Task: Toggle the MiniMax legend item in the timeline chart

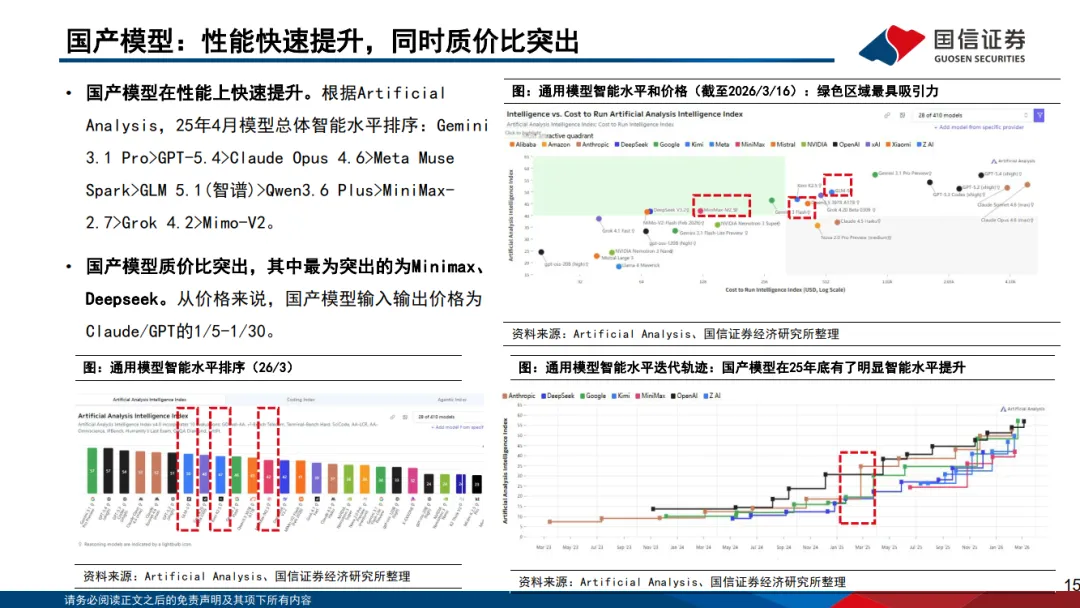Action: pos(651,396)
